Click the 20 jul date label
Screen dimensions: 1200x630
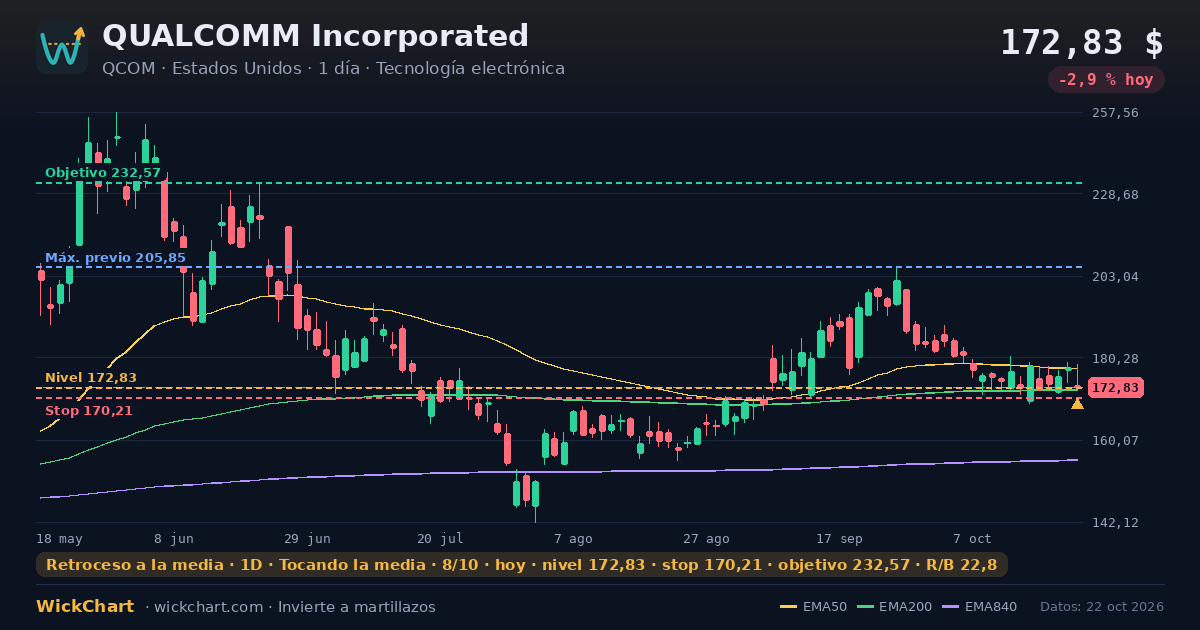(x=440, y=538)
